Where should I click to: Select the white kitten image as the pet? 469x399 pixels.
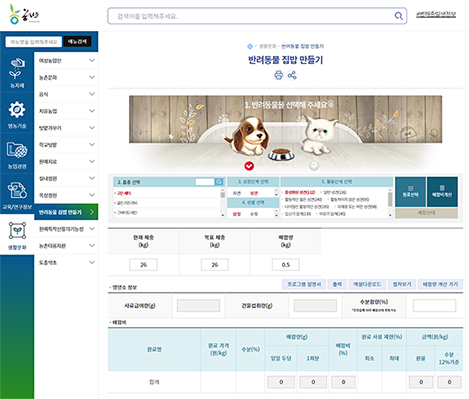tap(318, 136)
